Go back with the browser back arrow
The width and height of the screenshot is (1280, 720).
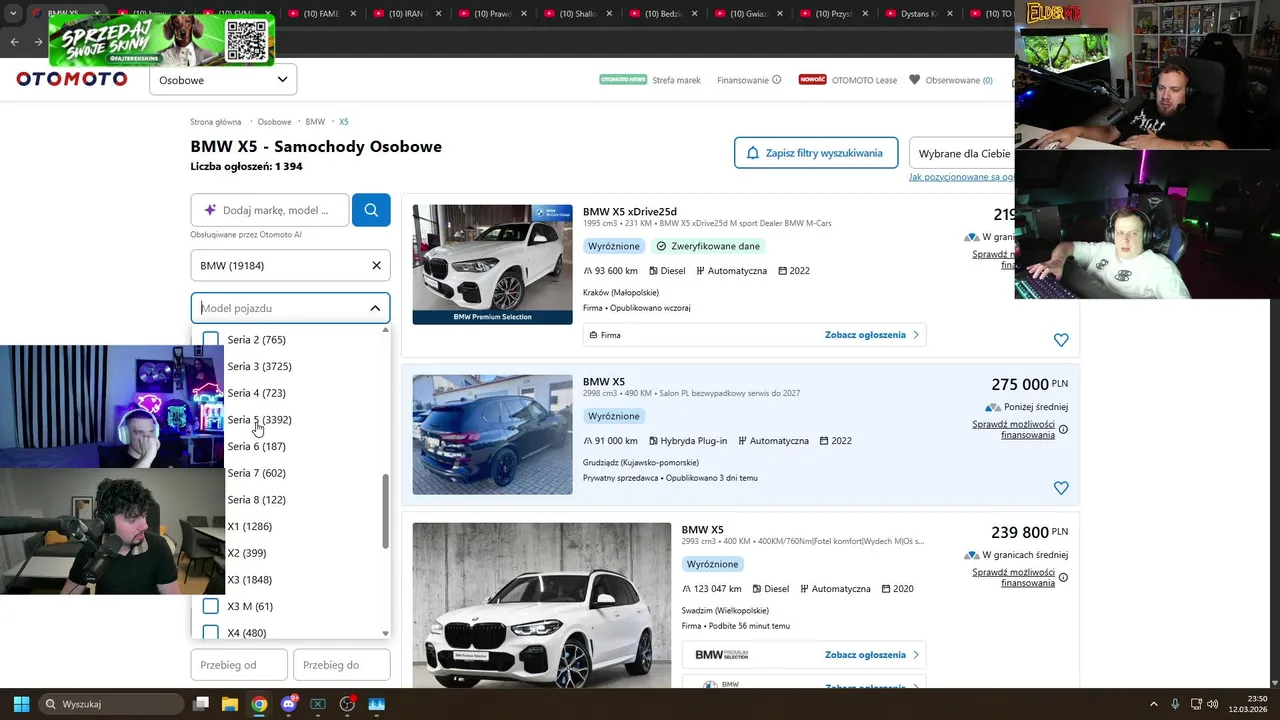[14, 42]
